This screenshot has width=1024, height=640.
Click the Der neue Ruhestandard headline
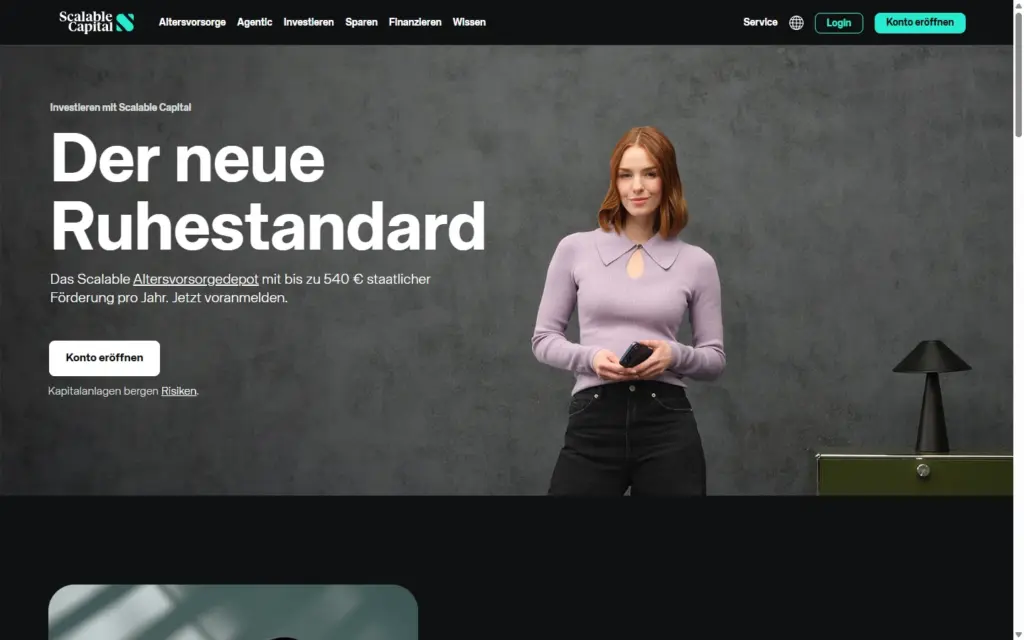click(268, 191)
